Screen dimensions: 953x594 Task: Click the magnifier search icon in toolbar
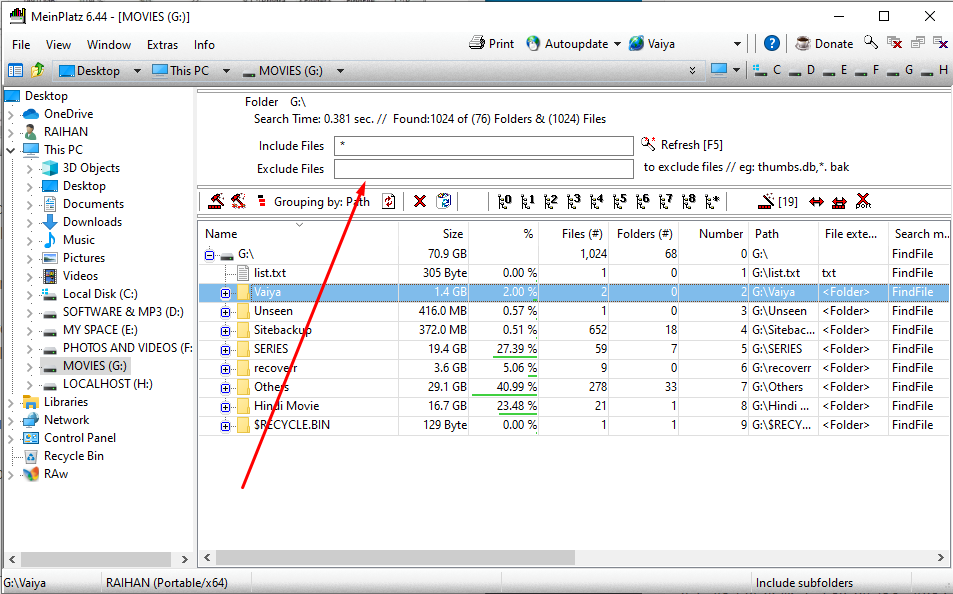pos(871,43)
